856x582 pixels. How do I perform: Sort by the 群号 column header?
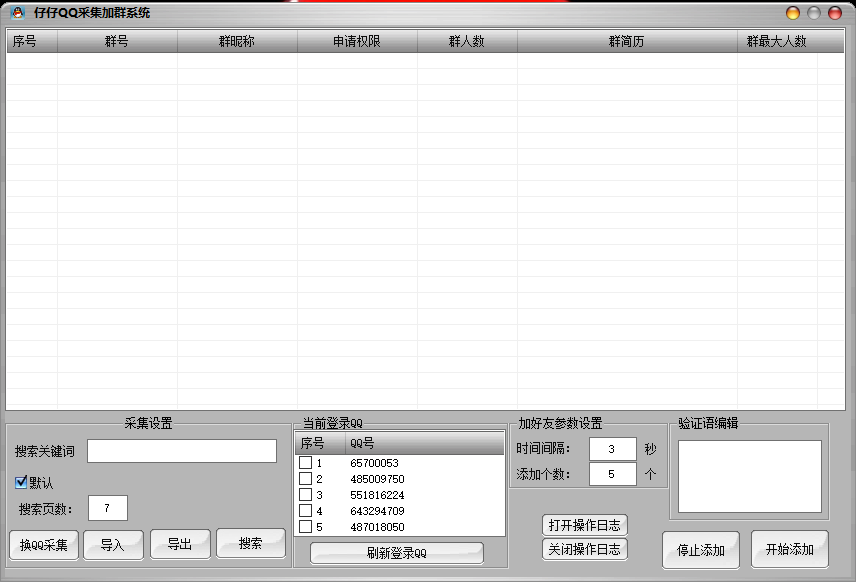coord(117,41)
